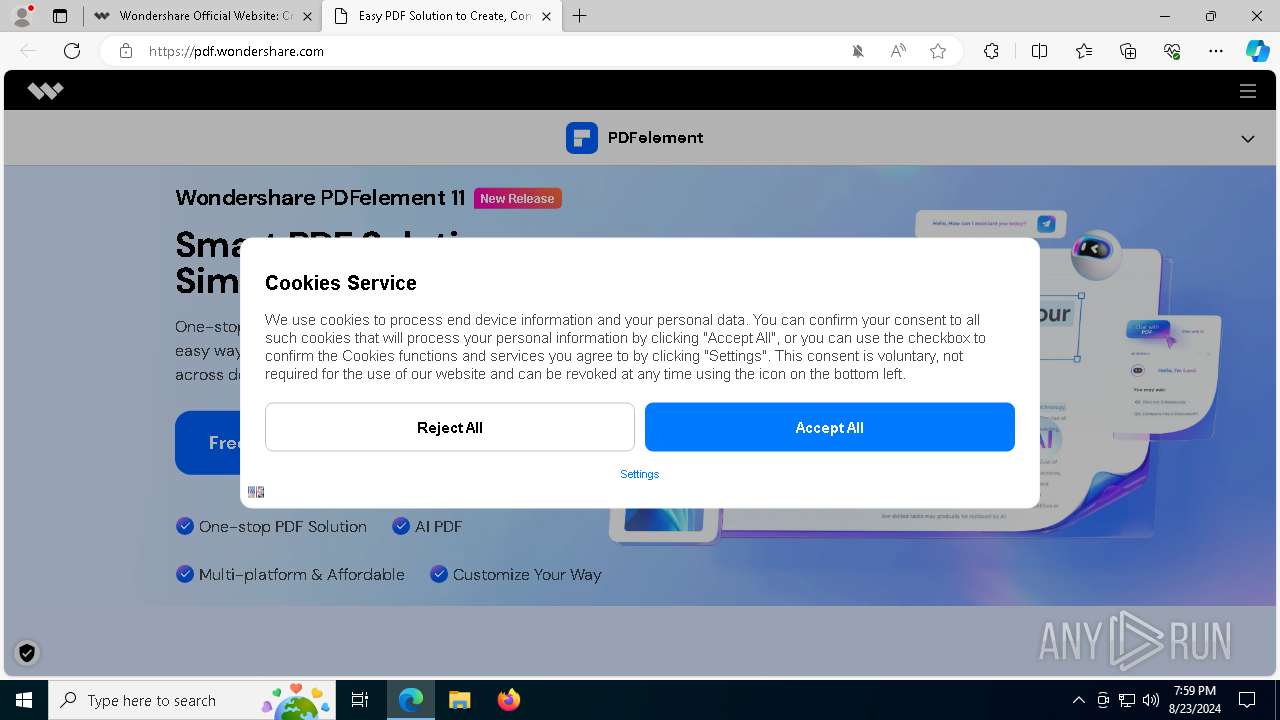Click the Wondershare logo in header
This screenshot has width=1280, height=720.
[45, 91]
